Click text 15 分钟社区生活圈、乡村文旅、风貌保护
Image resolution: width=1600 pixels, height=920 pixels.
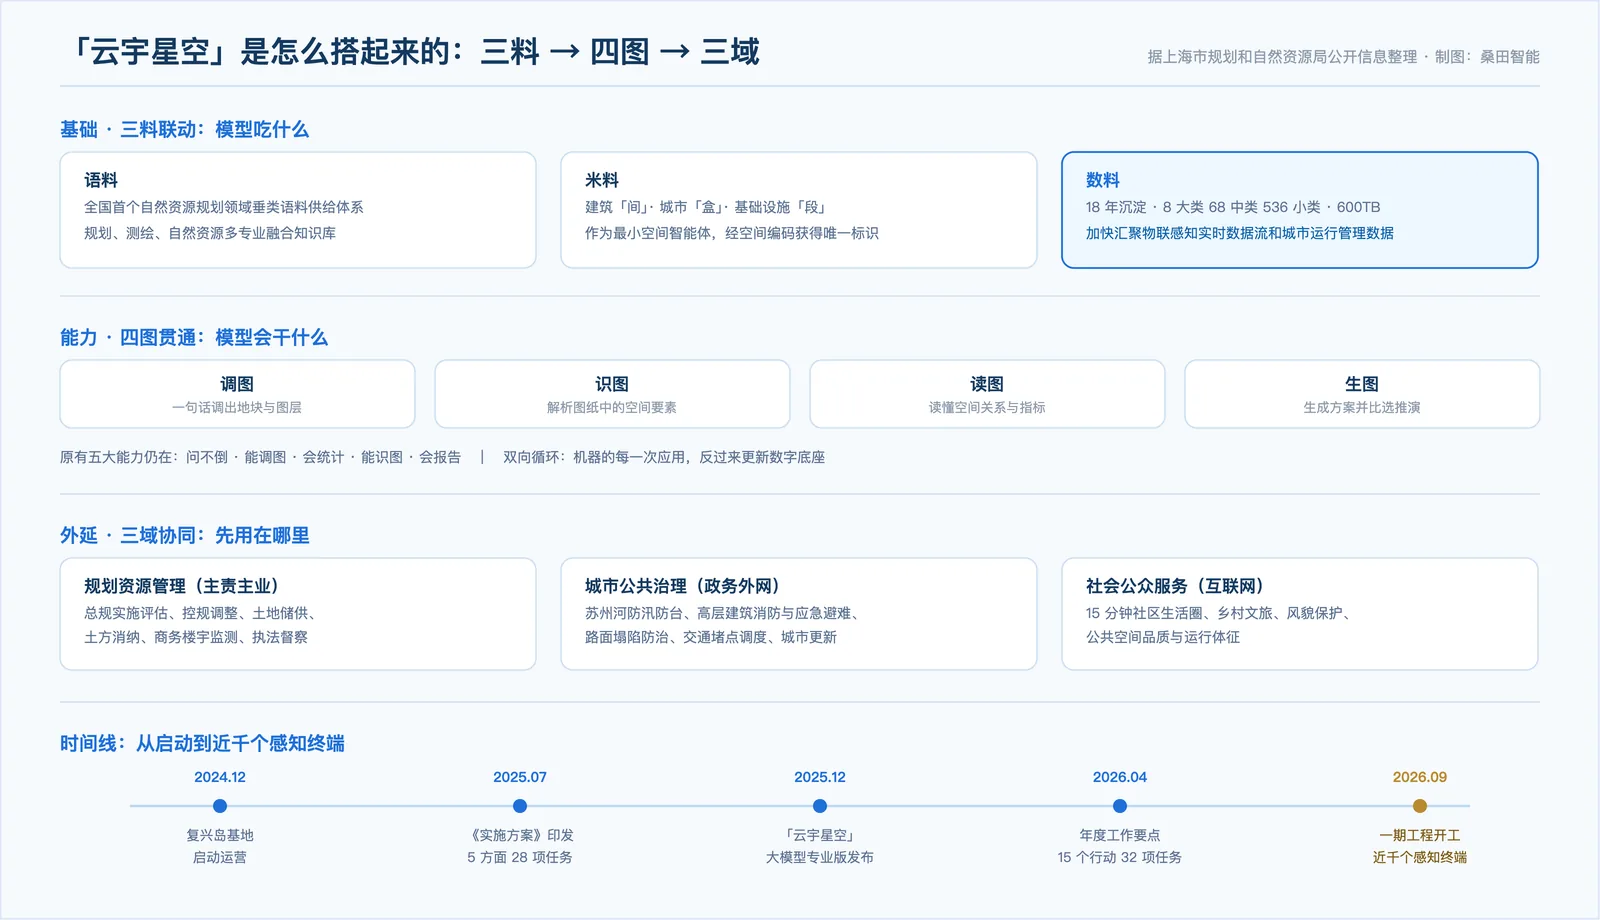1218,613
